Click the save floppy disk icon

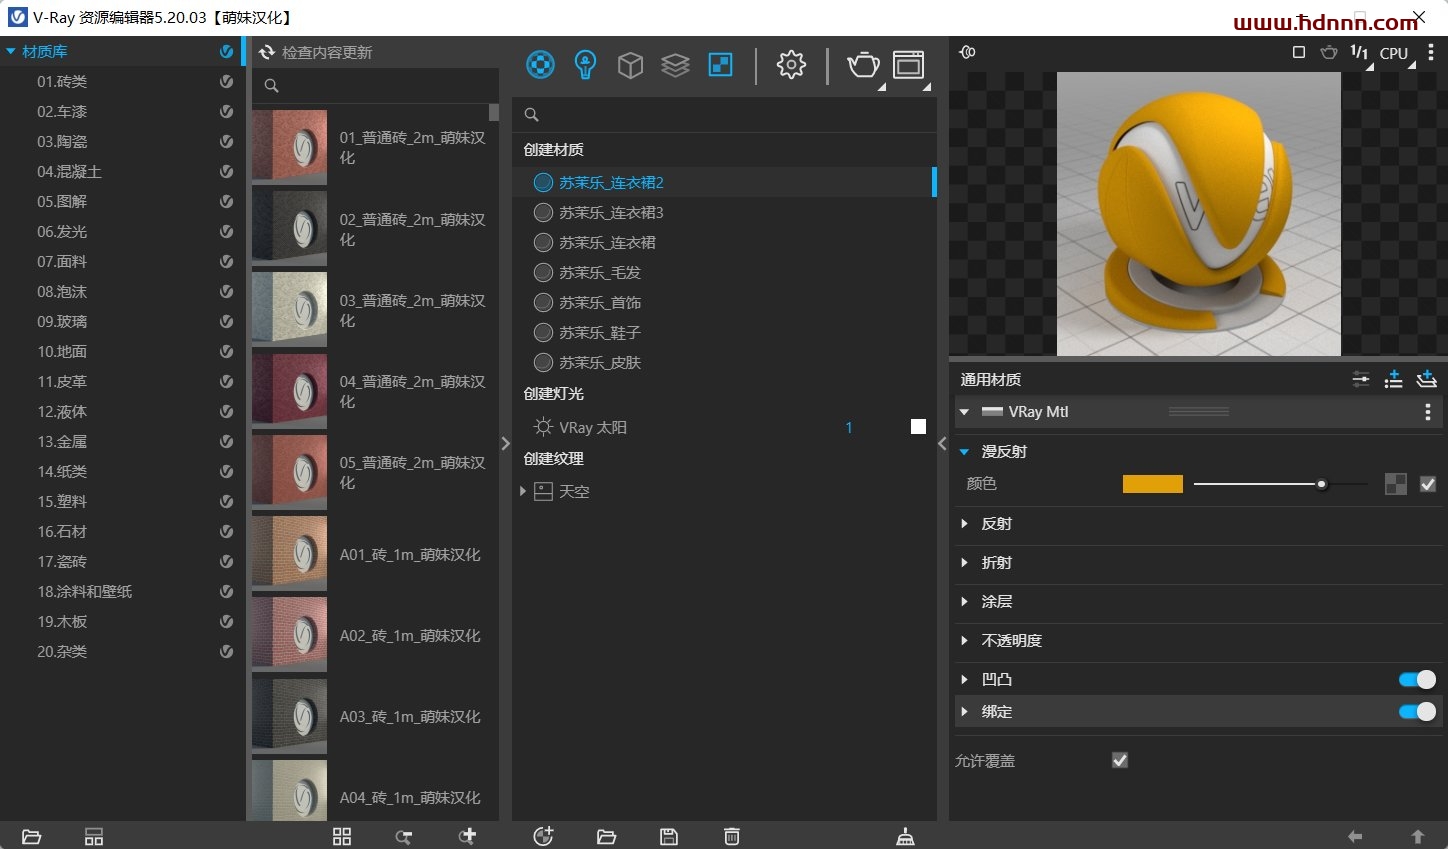click(x=669, y=837)
